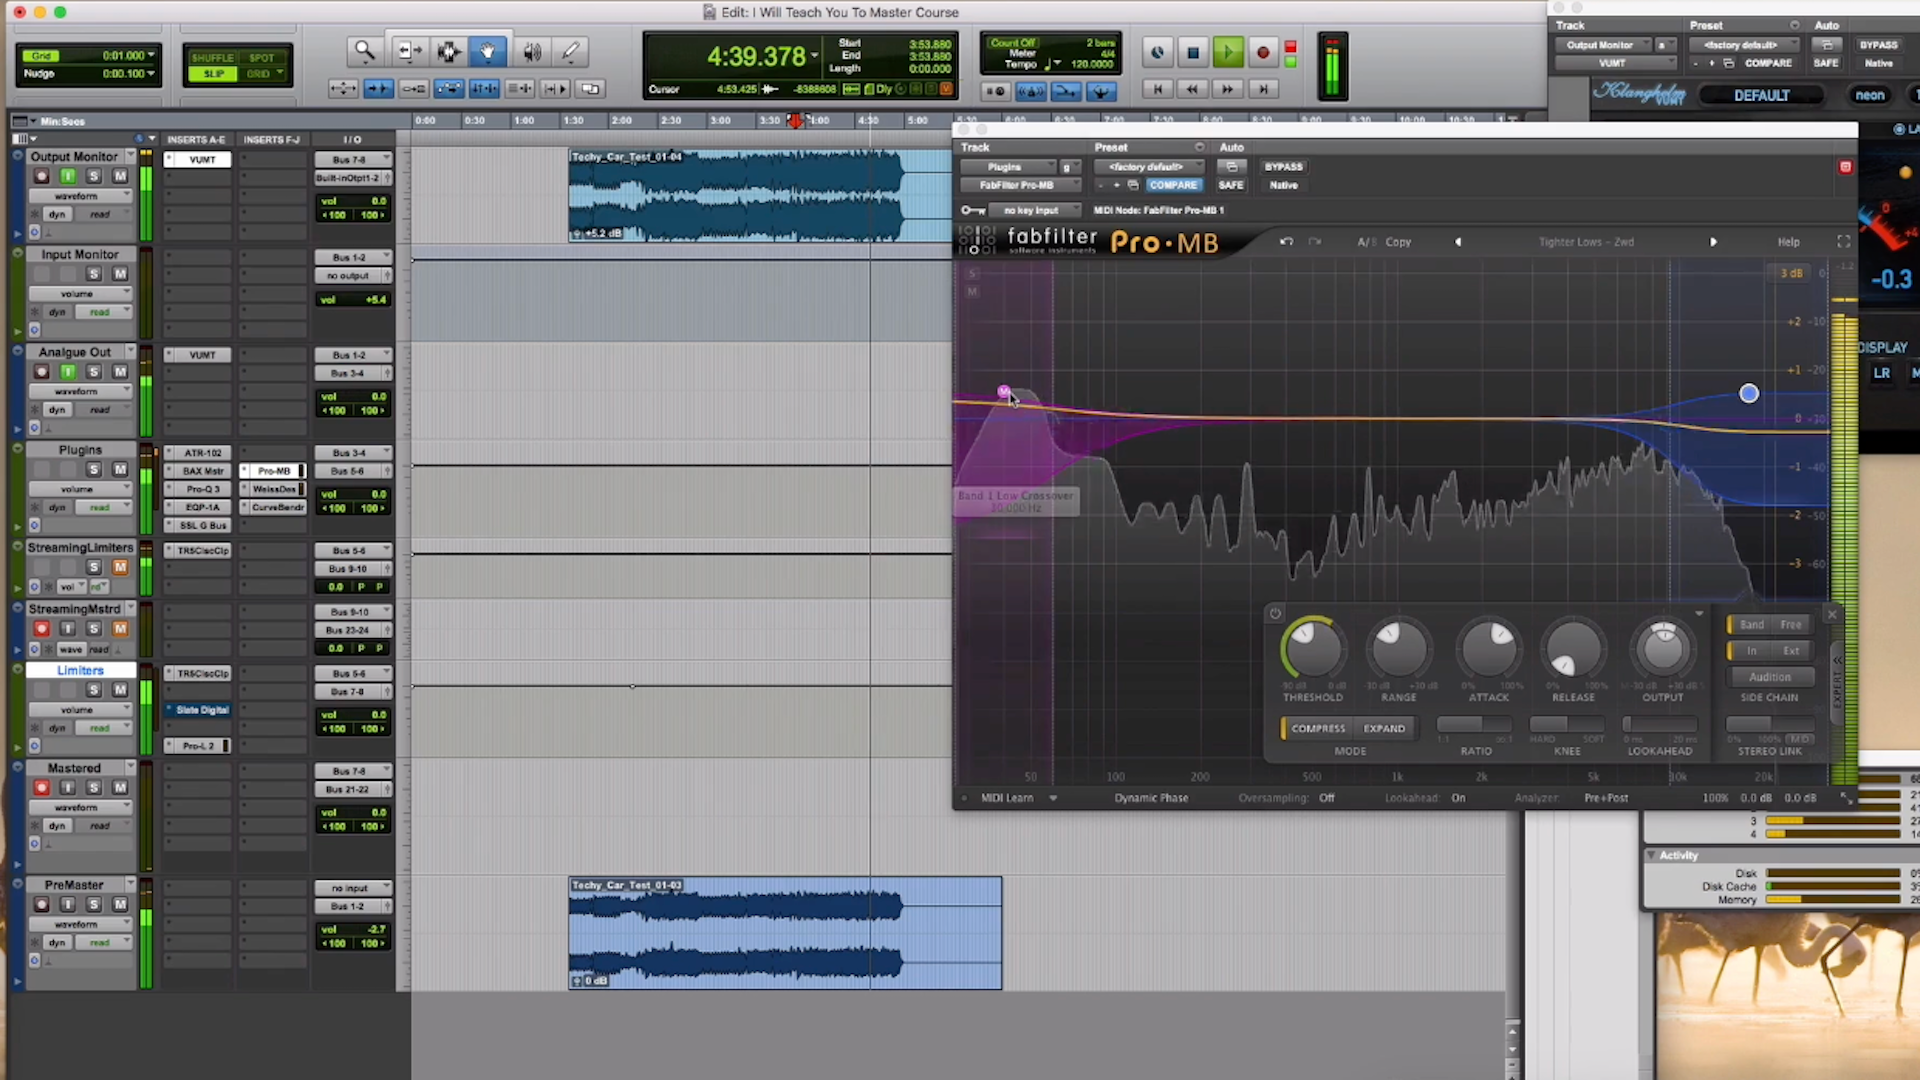Image resolution: width=1920 pixels, height=1080 pixels.
Task: Open the Grid value dropdown
Action: tap(151, 56)
